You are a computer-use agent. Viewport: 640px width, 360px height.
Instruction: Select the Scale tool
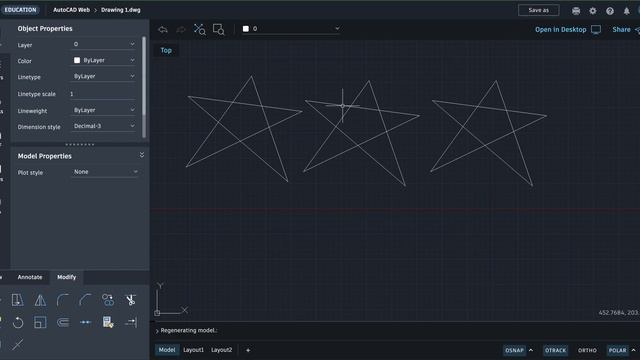coord(40,322)
